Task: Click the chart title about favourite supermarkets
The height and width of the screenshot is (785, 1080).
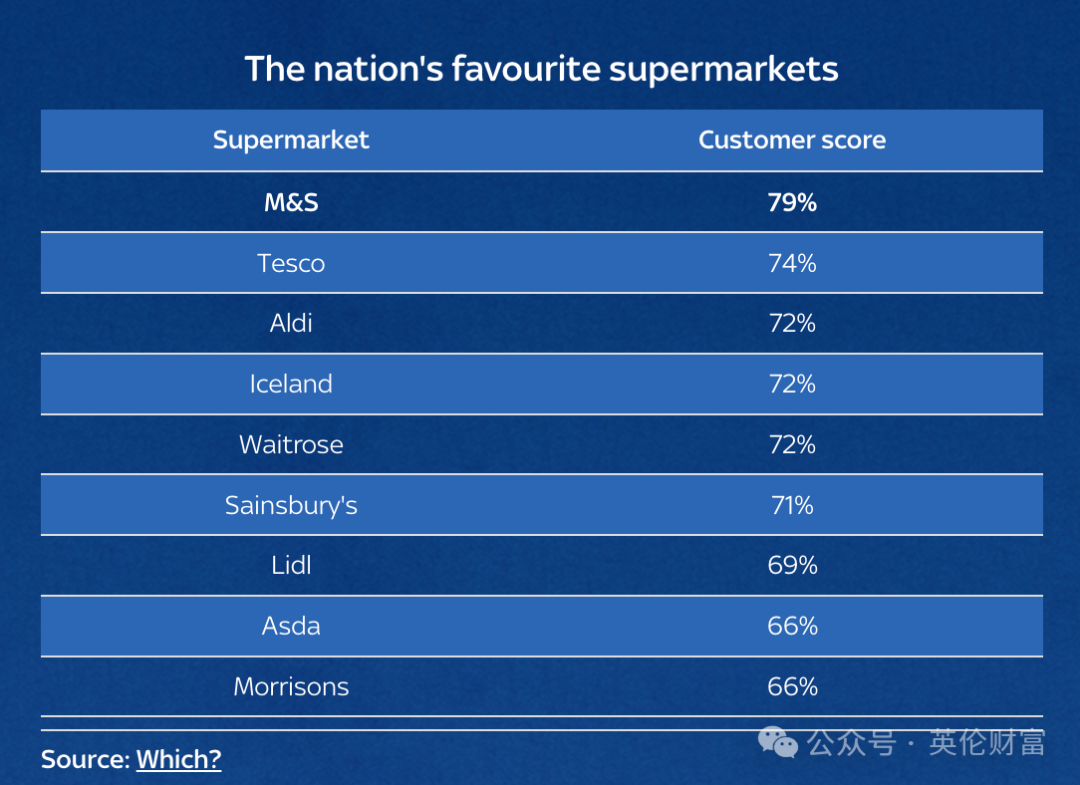Action: click(x=541, y=69)
